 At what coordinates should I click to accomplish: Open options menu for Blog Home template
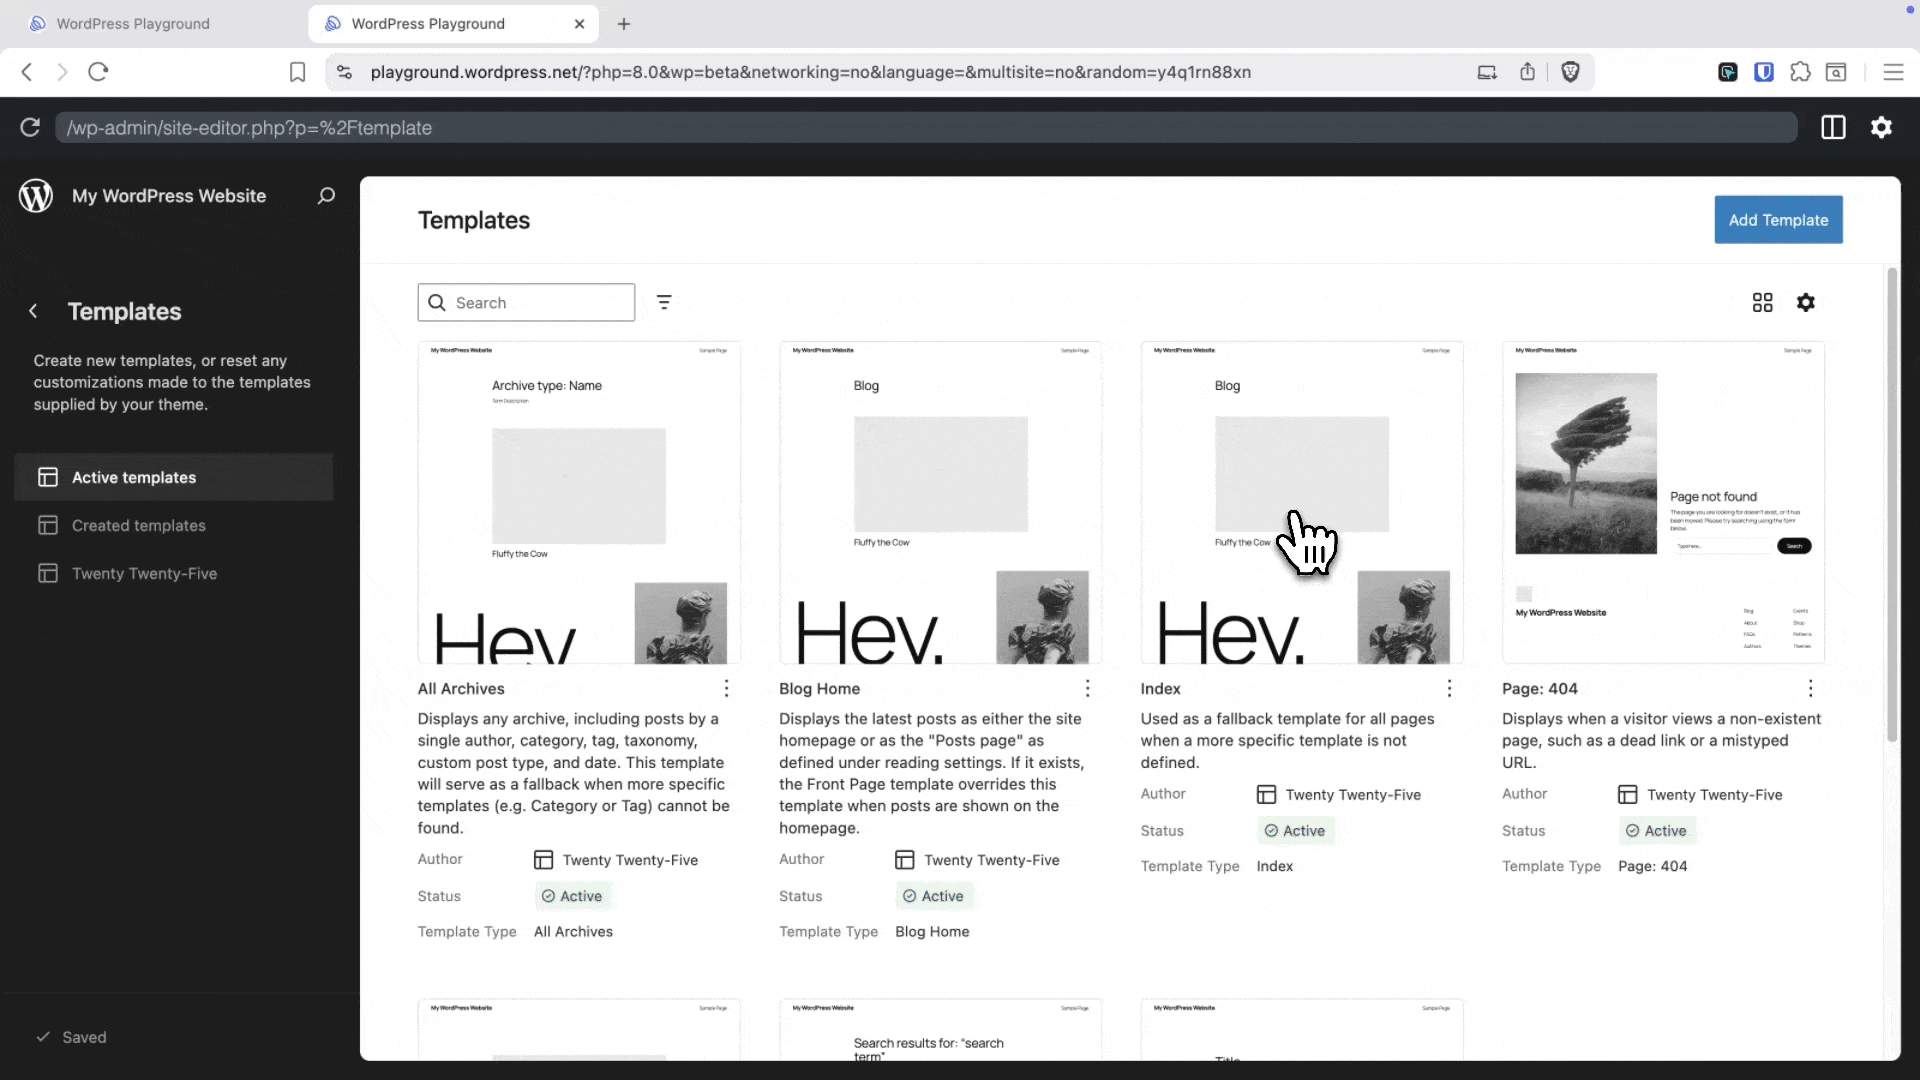click(1088, 688)
